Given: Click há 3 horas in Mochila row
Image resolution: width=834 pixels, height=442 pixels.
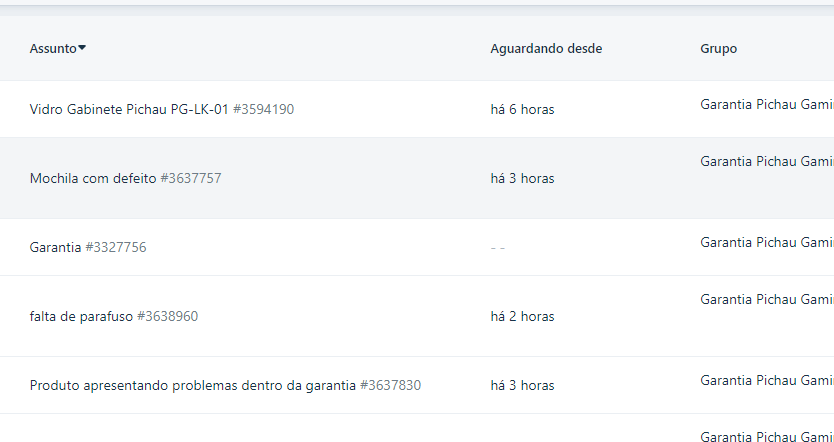Looking at the screenshot, I should point(522,179).
